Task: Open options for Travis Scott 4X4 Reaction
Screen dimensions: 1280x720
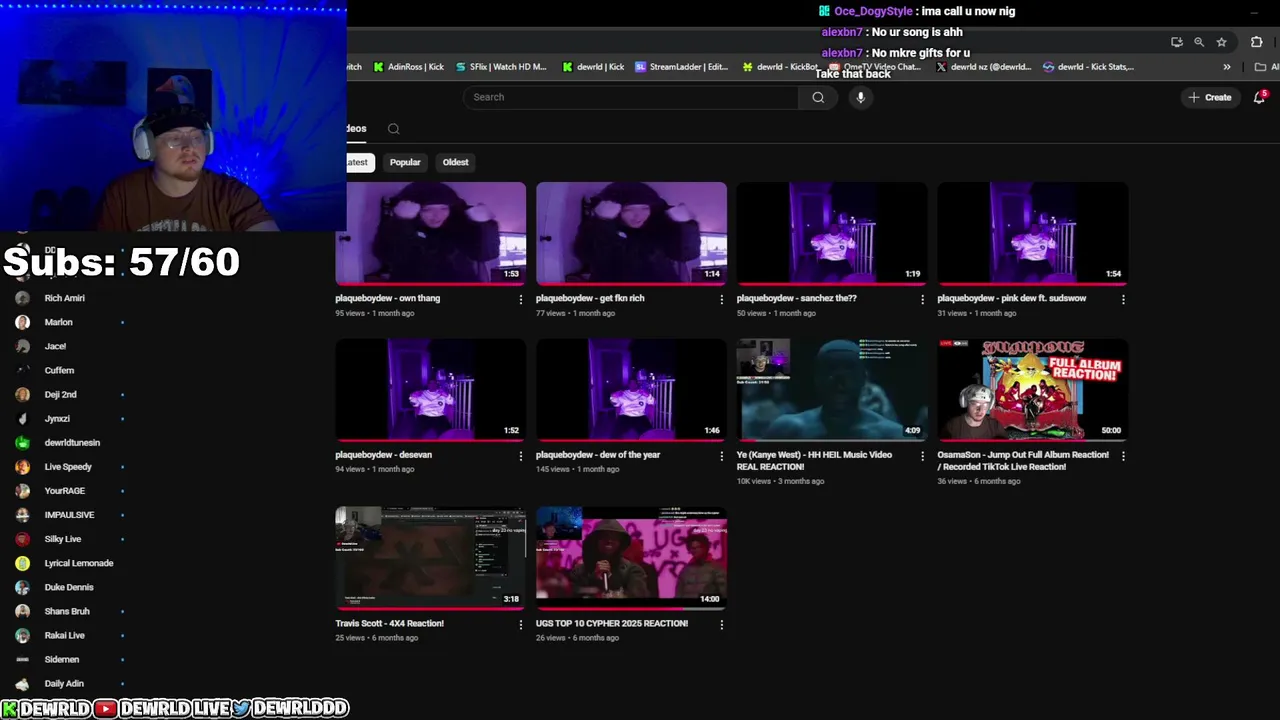Action: (x=520, y=624)
